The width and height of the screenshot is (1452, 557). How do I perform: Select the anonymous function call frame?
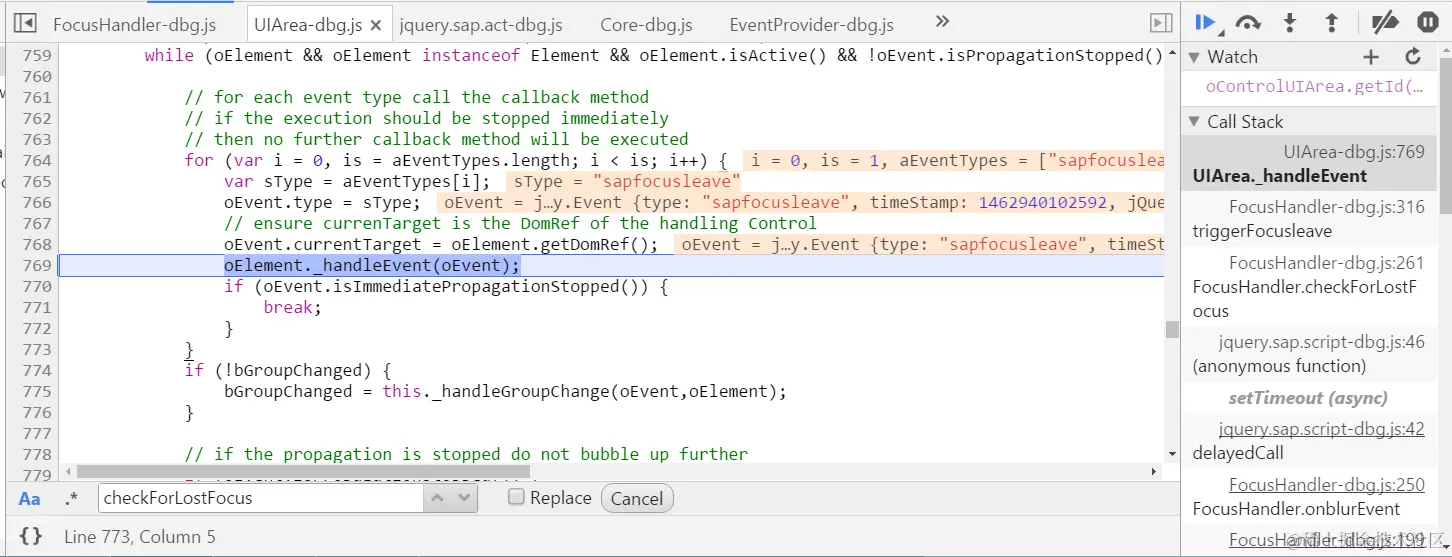tap(1309, 354)
